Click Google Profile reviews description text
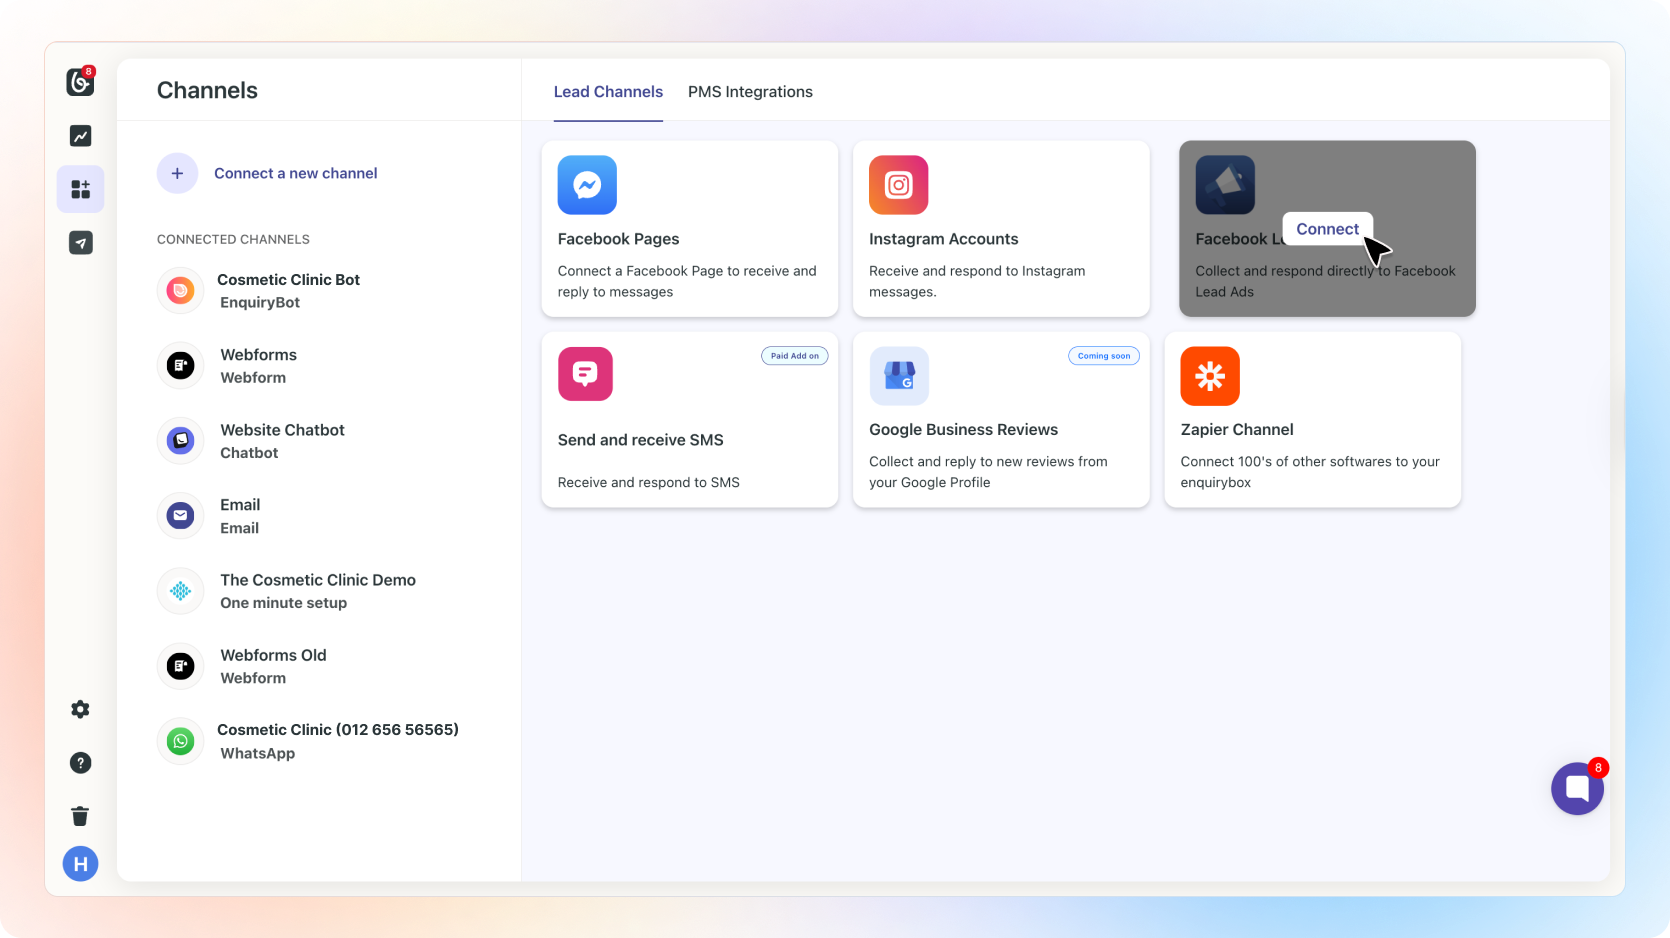This screenshot has height=938, width=1670. click(x=988, y=472)
